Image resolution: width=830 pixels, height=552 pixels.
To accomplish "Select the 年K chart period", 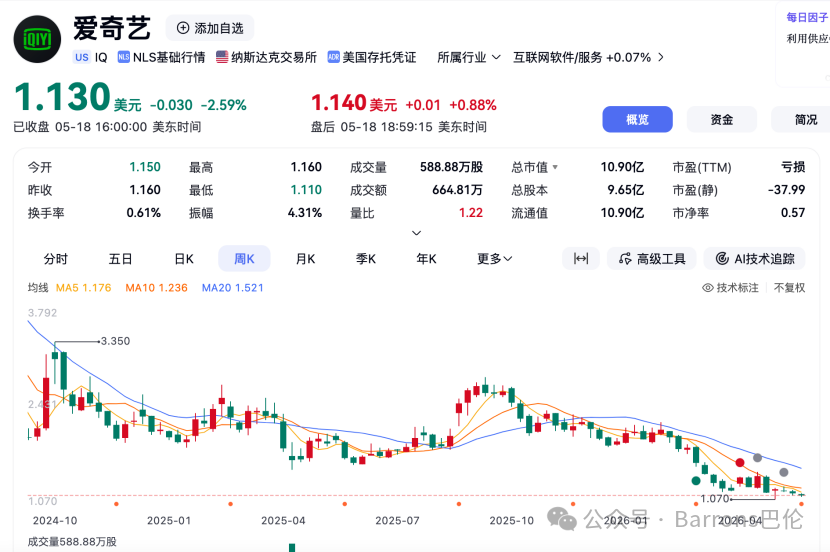I will [426, 259].
